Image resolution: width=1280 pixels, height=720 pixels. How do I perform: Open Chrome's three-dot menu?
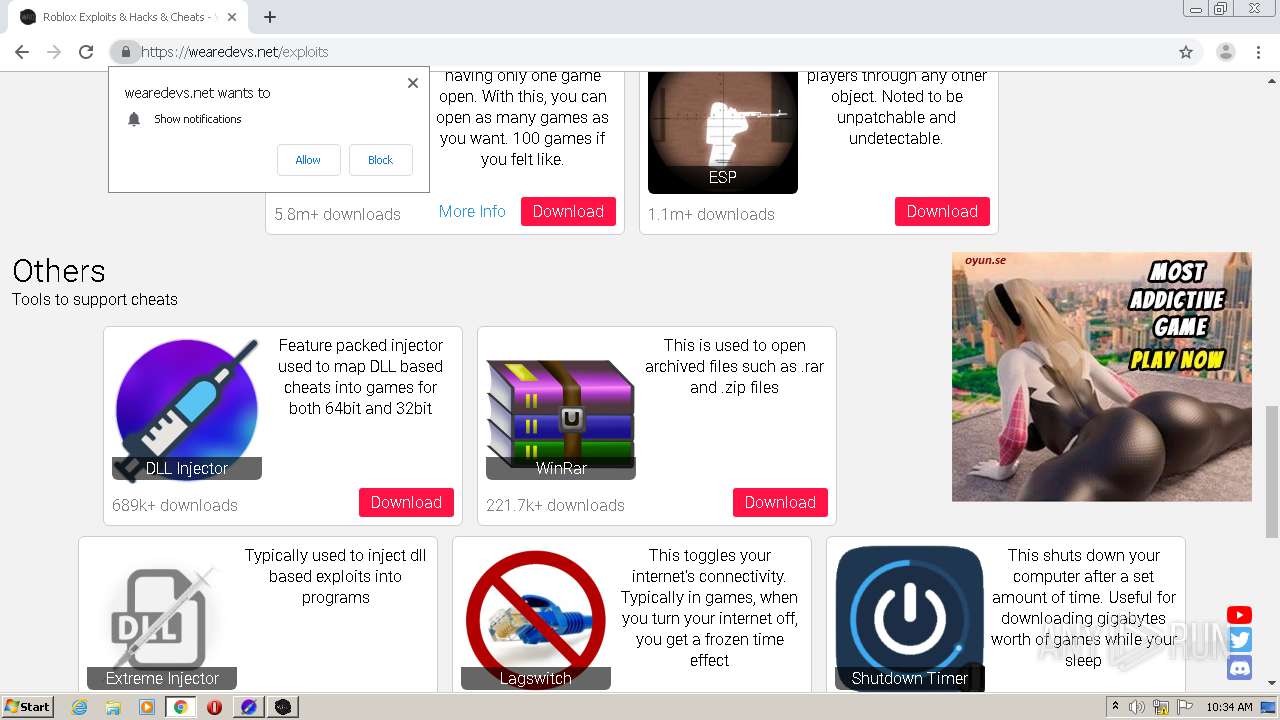(x=1258, y=52)
